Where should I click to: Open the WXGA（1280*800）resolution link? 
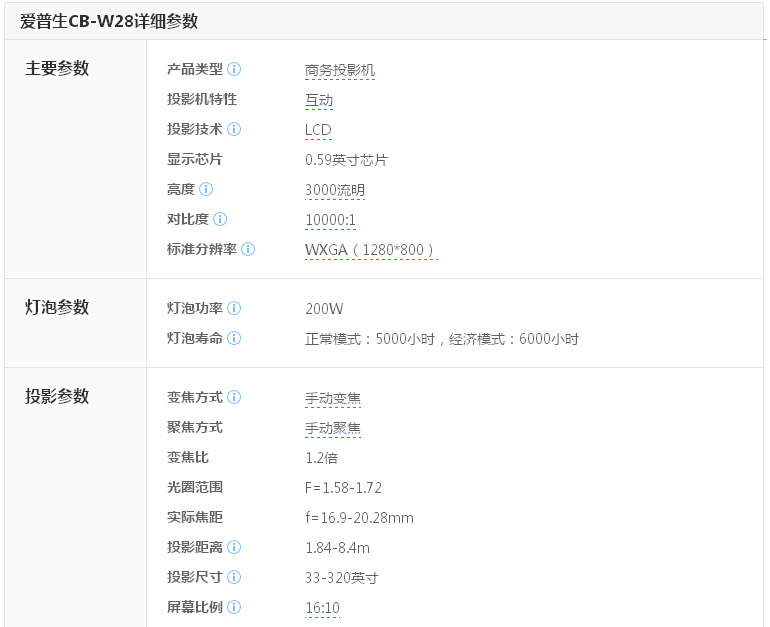[x=371, y=250]
